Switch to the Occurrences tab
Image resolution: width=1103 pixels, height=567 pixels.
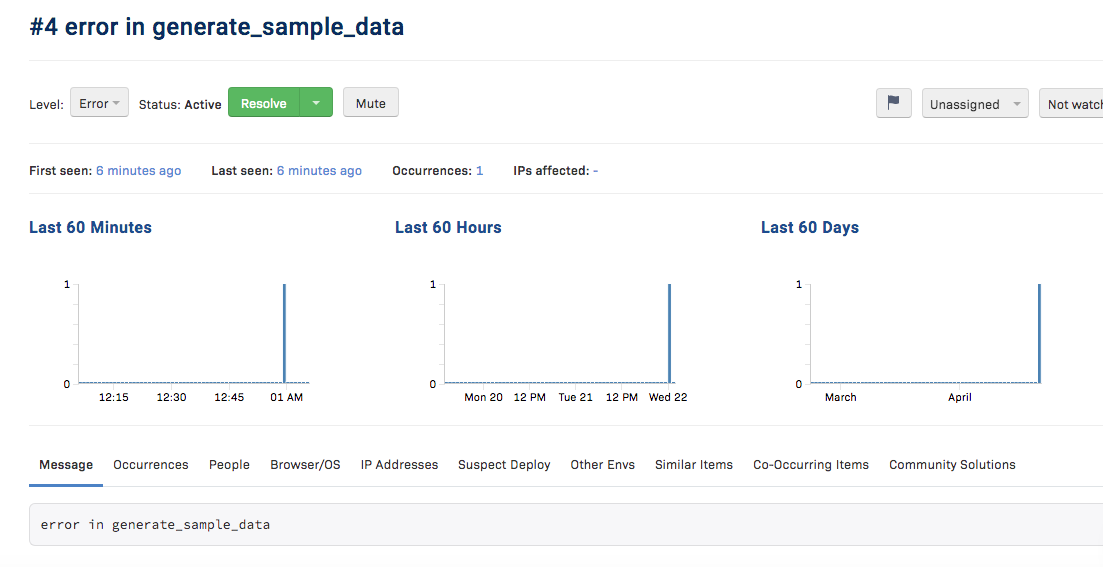tap(150, 465)
